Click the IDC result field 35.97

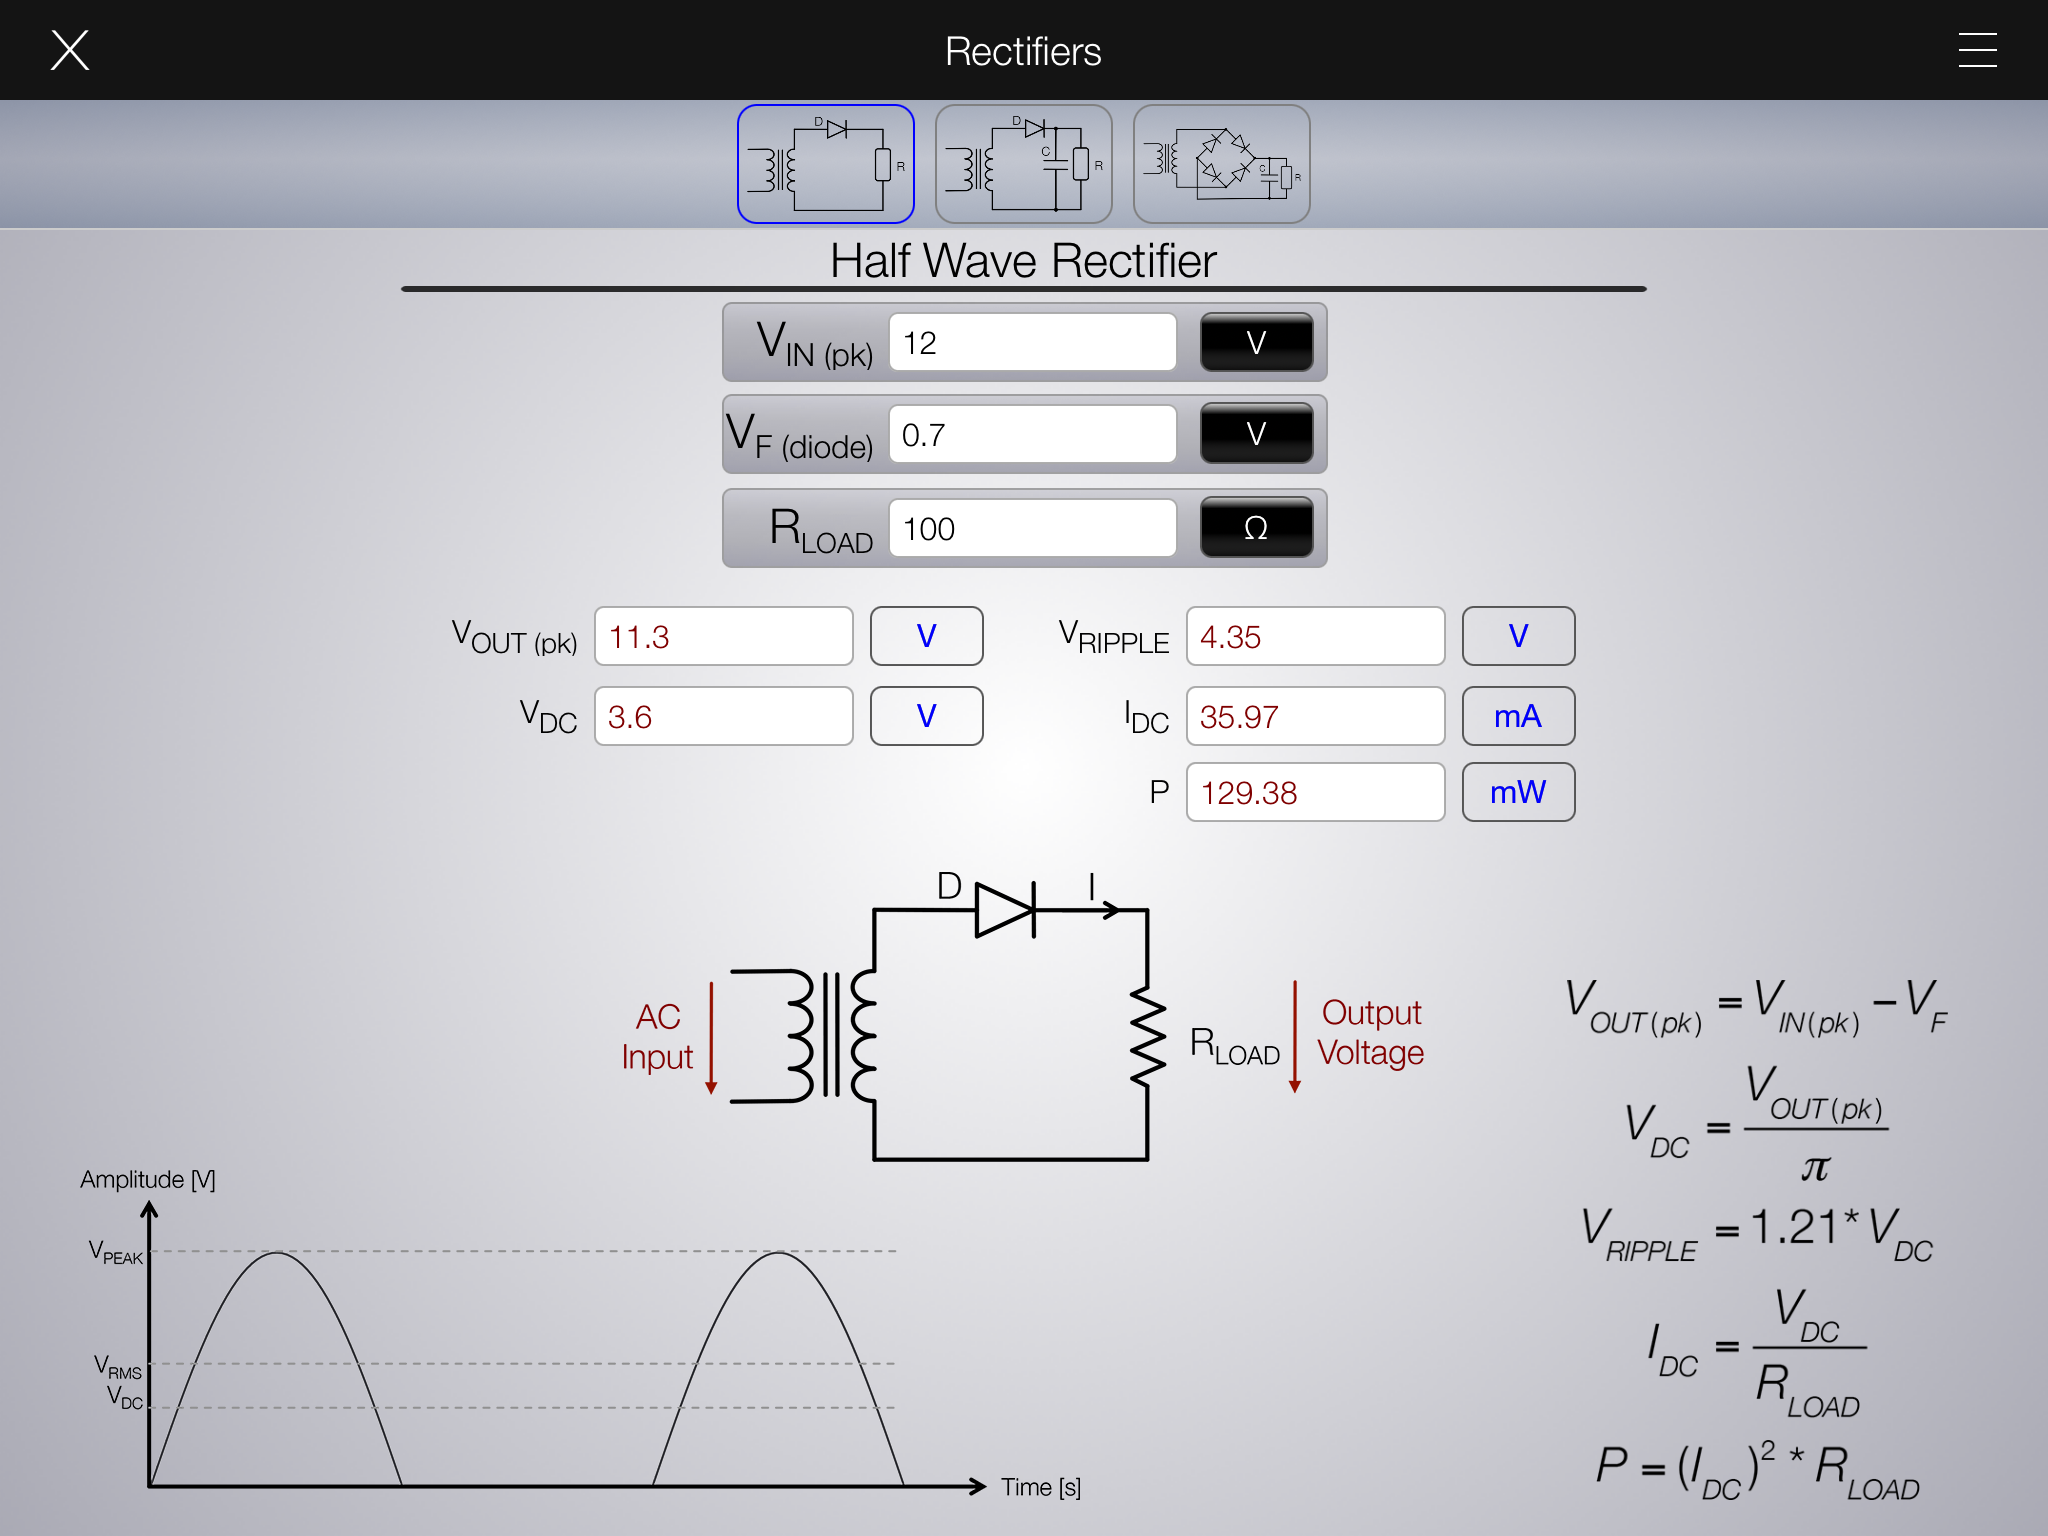tap(1315, 716)
